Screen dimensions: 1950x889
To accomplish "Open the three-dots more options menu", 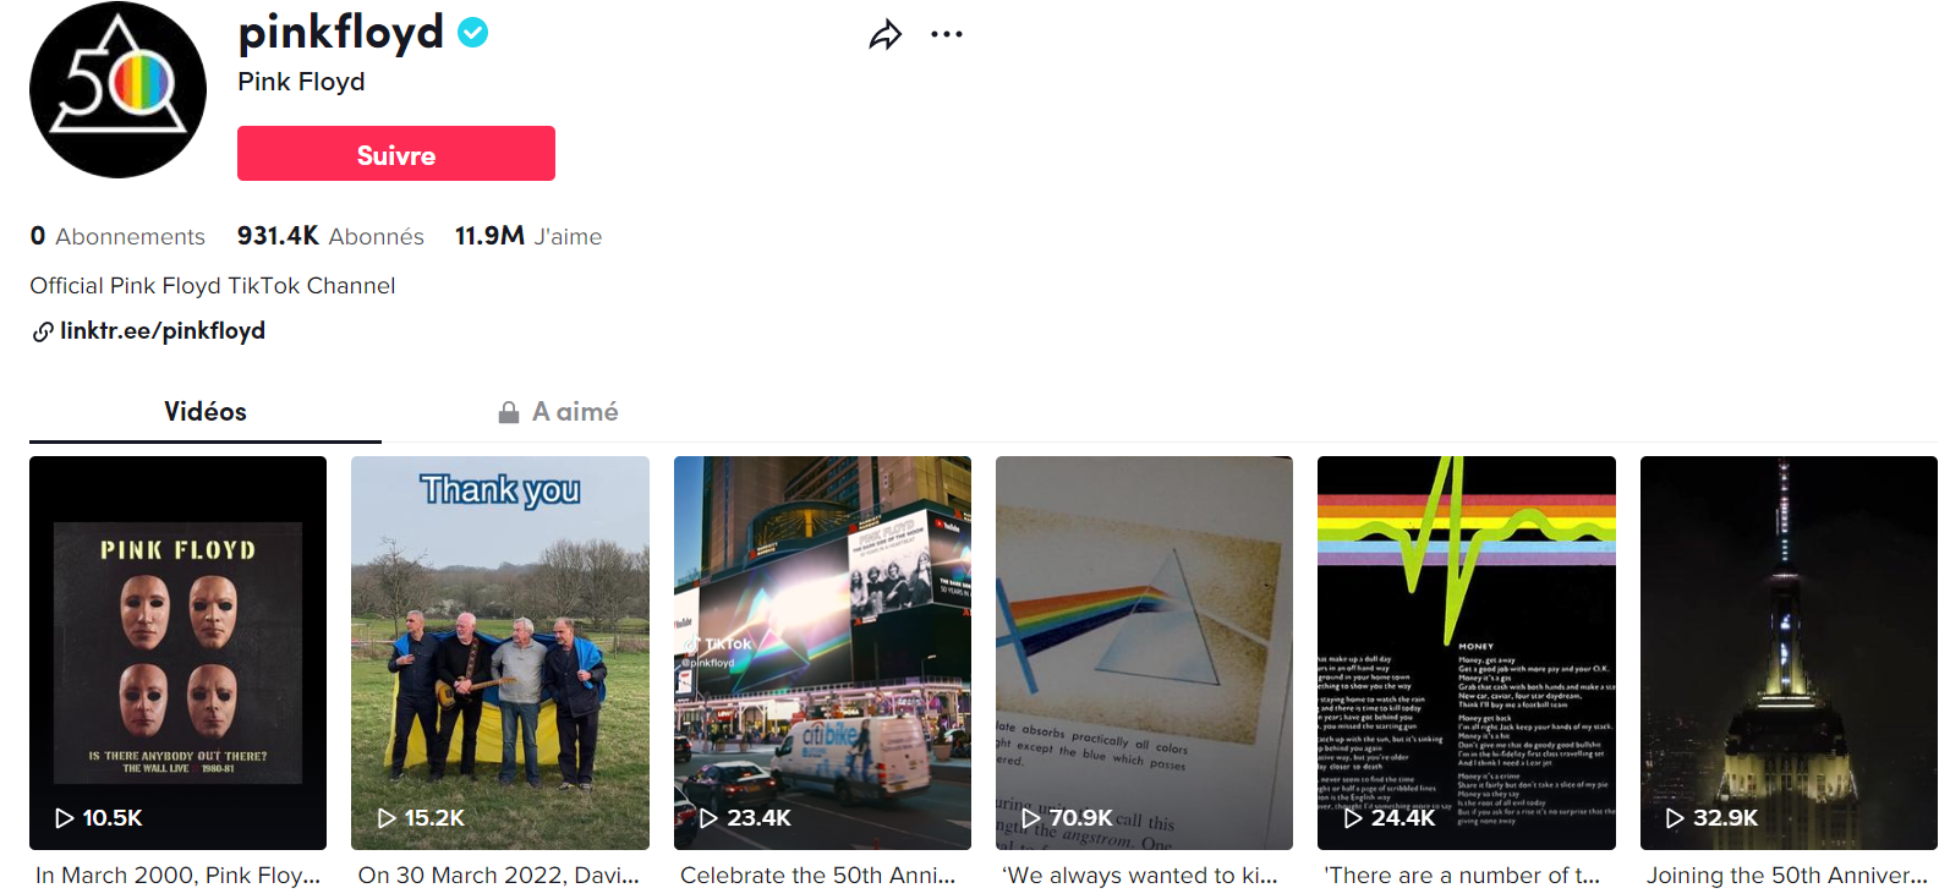I will [946, 34].
